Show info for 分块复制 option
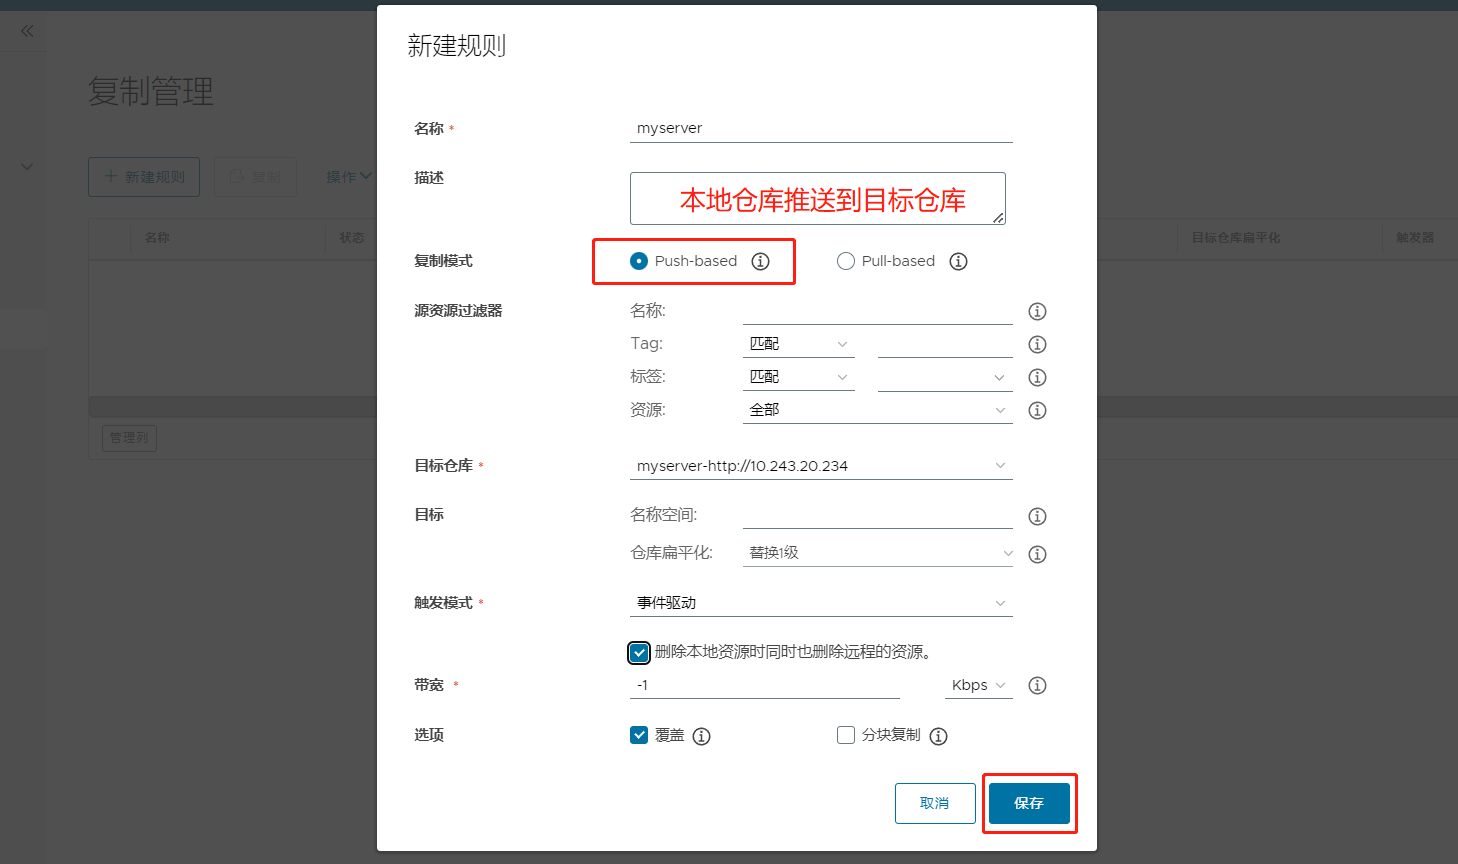Image resolution: width=1458 pixels, height=864 pixels. pos(939,736)
